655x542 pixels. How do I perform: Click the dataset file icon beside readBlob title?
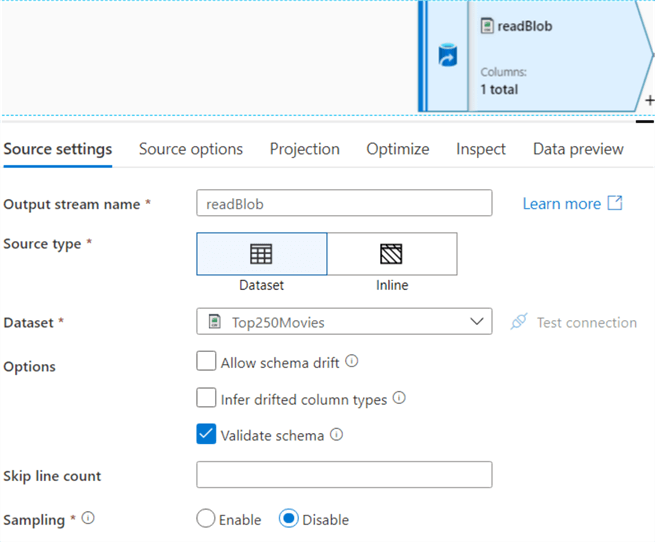(487, 26)
